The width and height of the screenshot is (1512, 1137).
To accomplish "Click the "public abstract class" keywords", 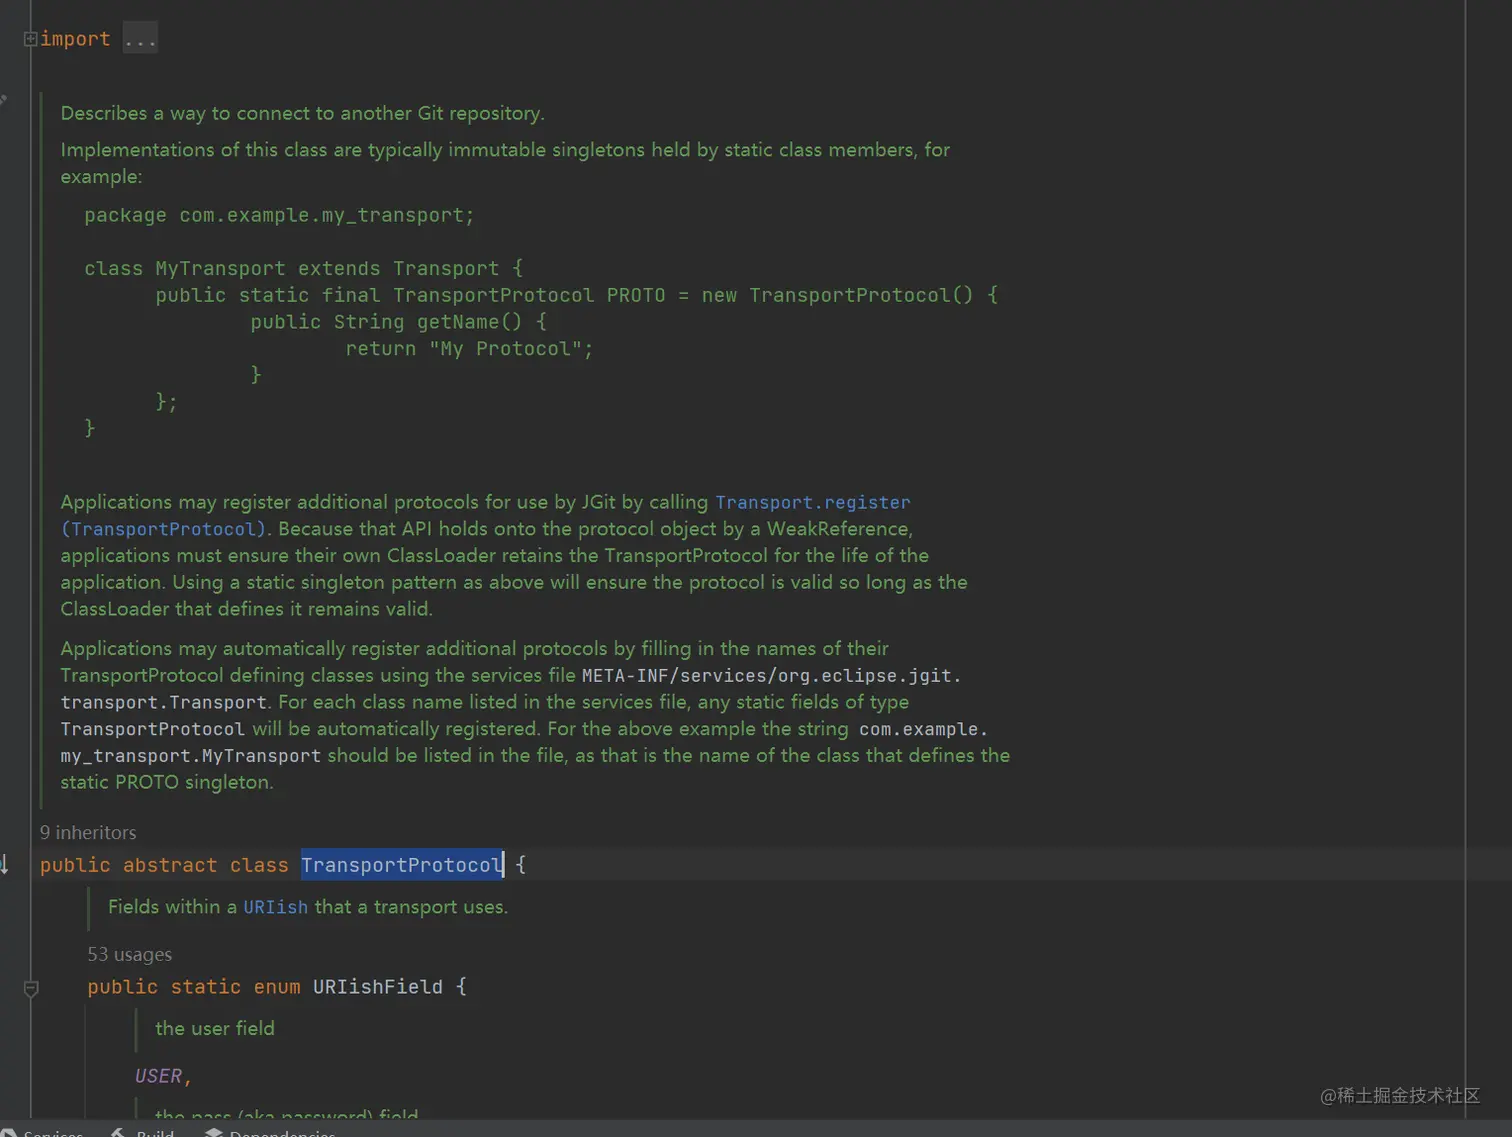I will click(164, 865).
